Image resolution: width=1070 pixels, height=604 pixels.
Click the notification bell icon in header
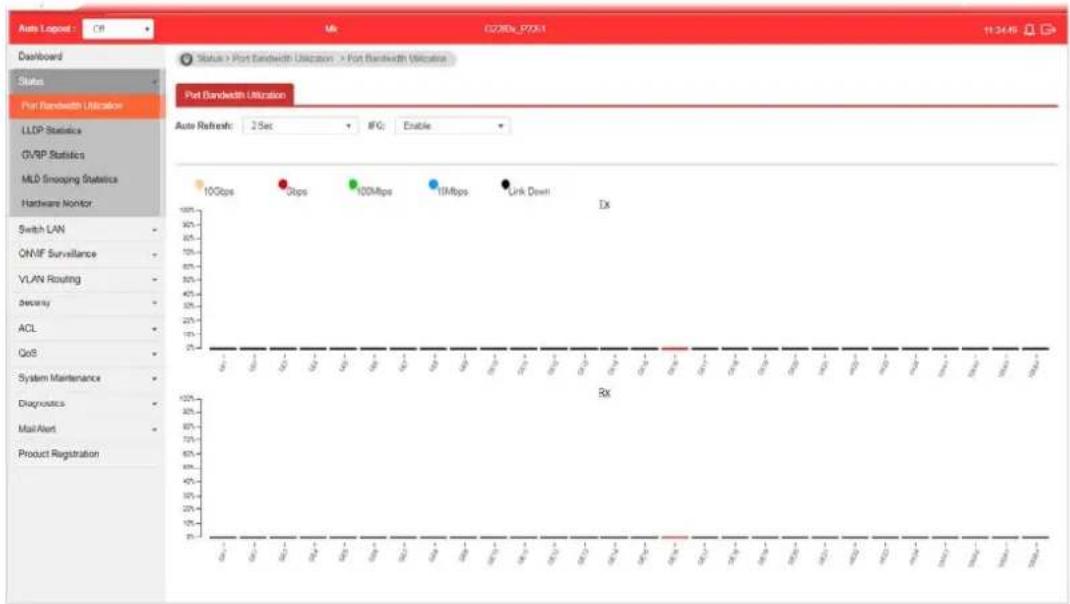click(1029, 30)
